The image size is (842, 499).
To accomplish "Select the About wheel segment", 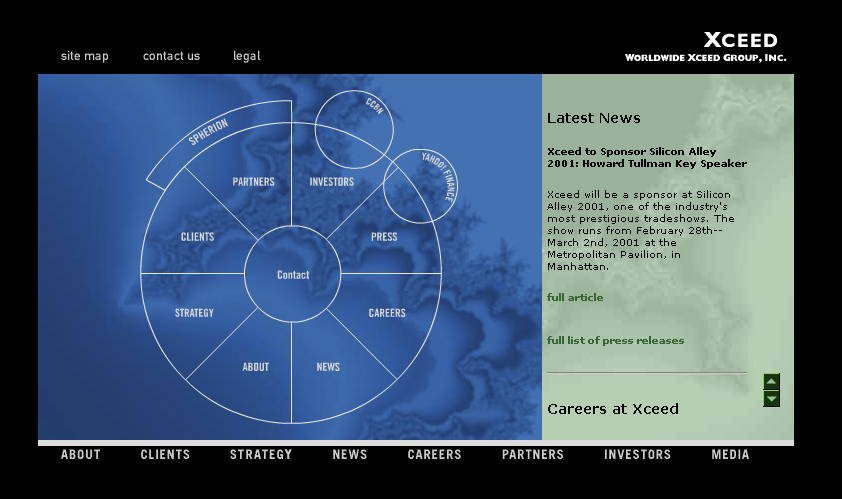I will click(255, 367).
